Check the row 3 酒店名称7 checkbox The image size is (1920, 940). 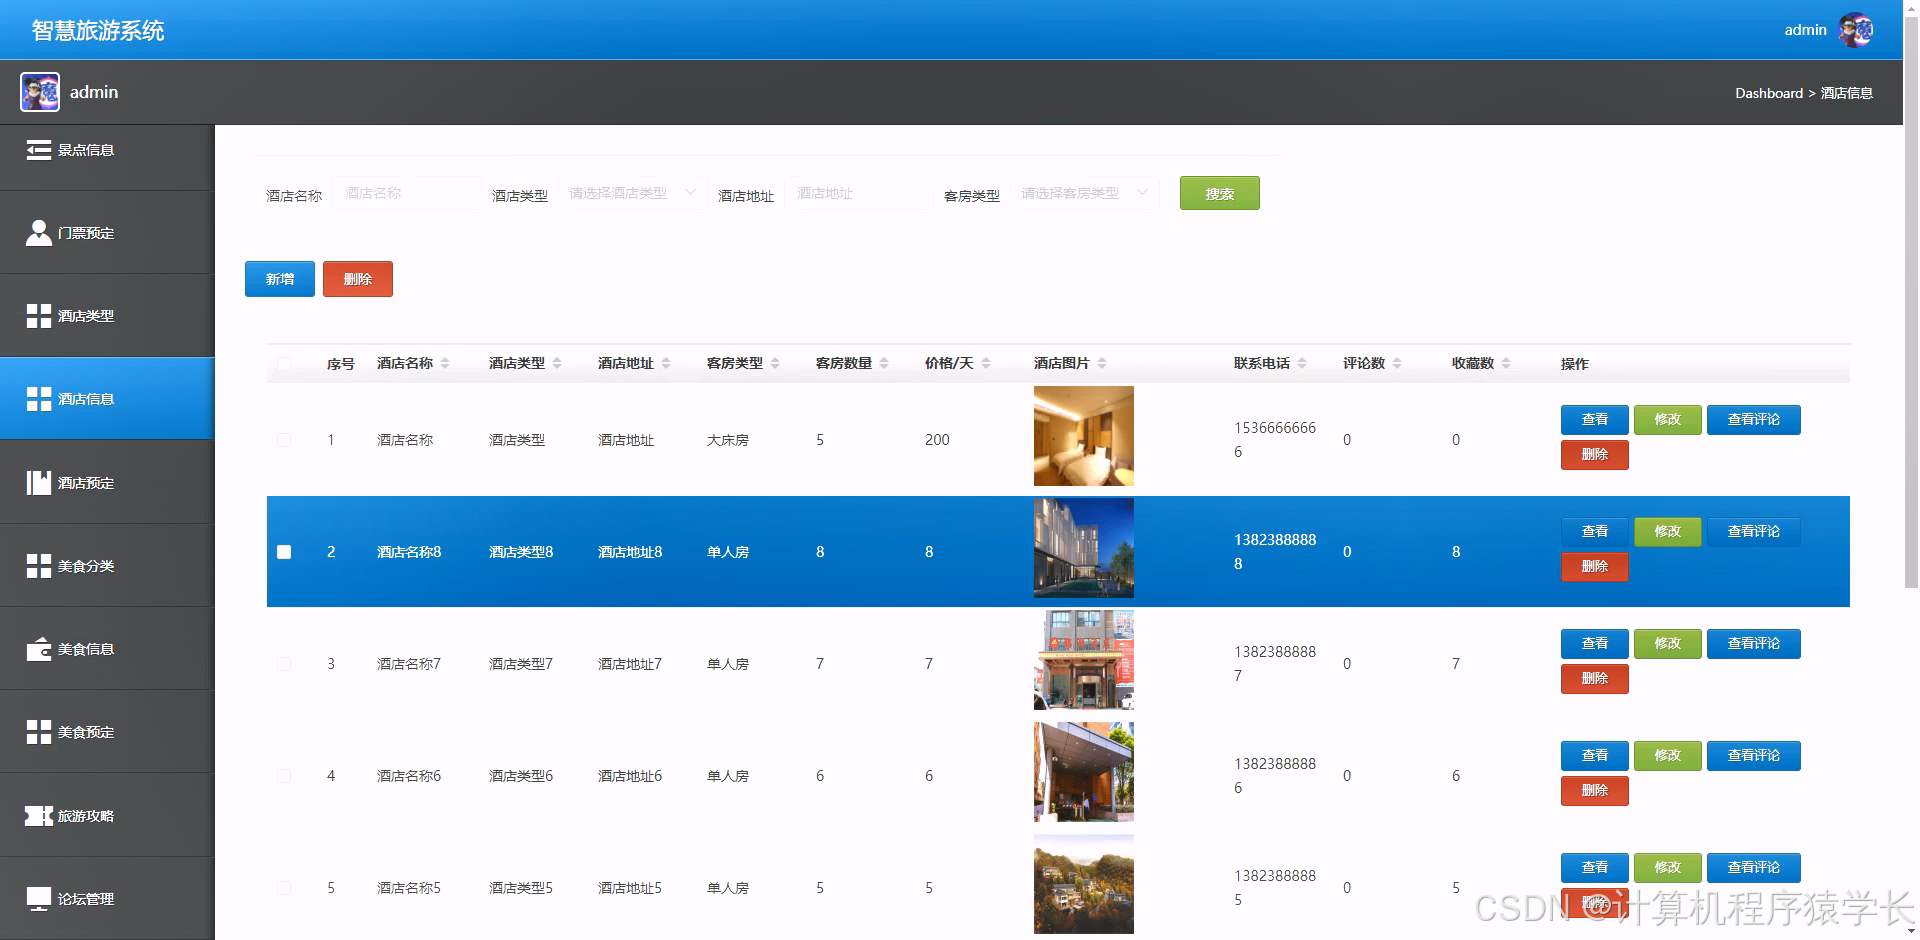[284, 664]
